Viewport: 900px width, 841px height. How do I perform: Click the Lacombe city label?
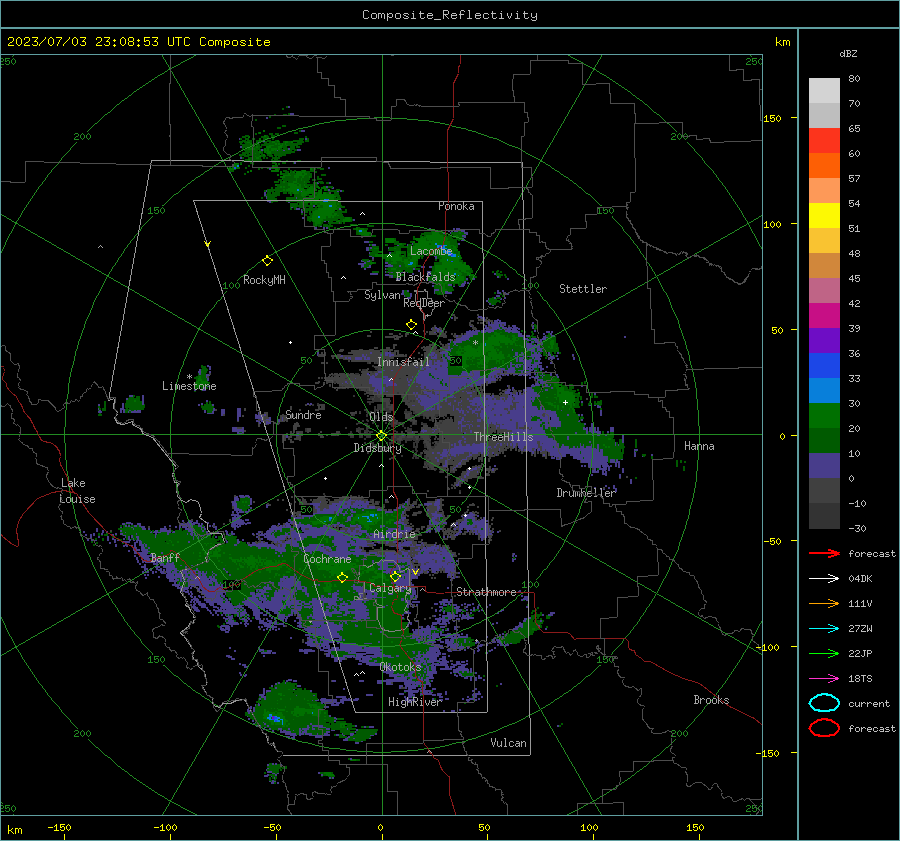[431, 251]
